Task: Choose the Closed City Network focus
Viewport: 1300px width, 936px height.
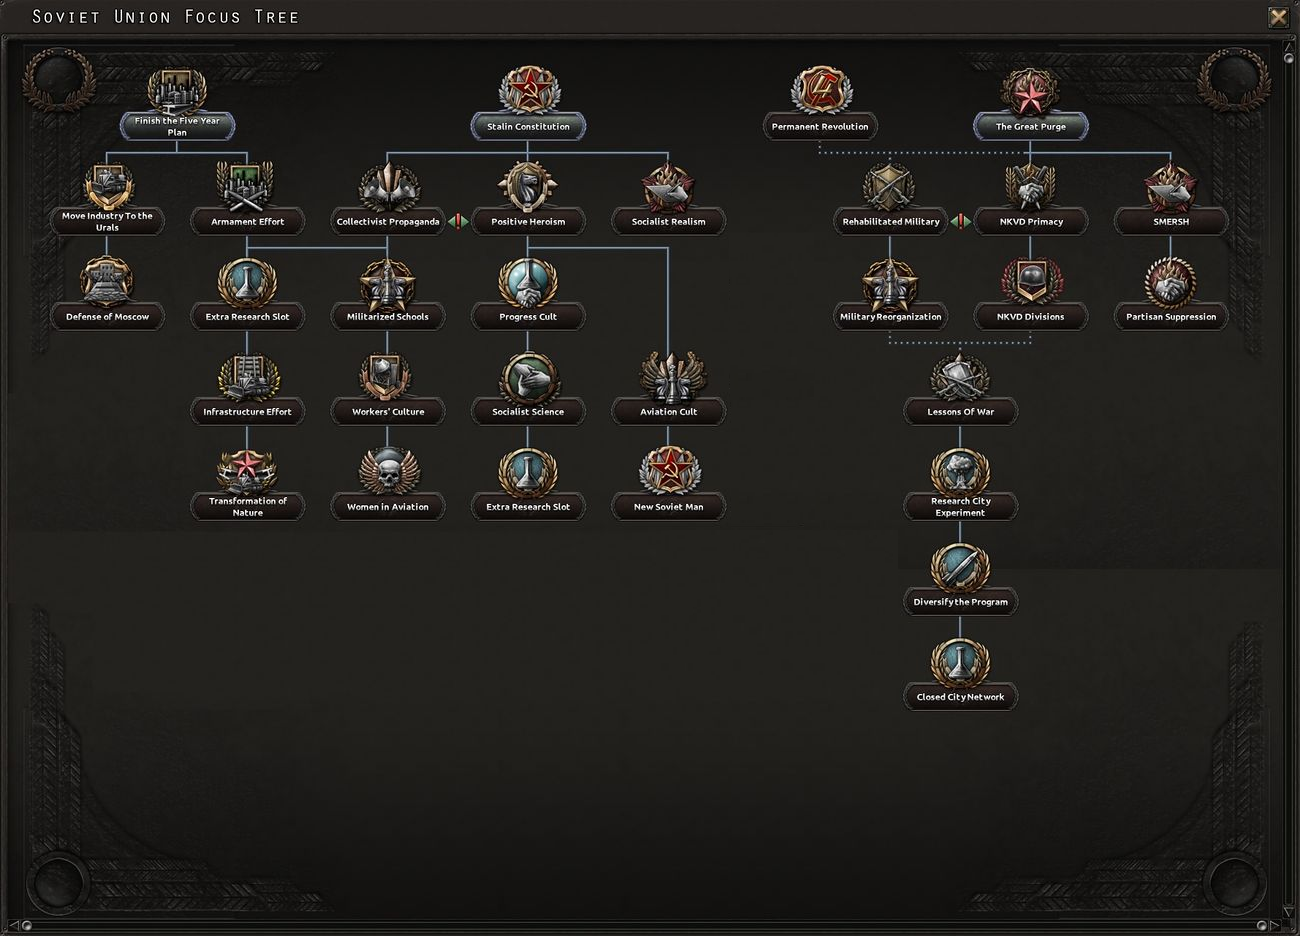Action: pos(960,696)
